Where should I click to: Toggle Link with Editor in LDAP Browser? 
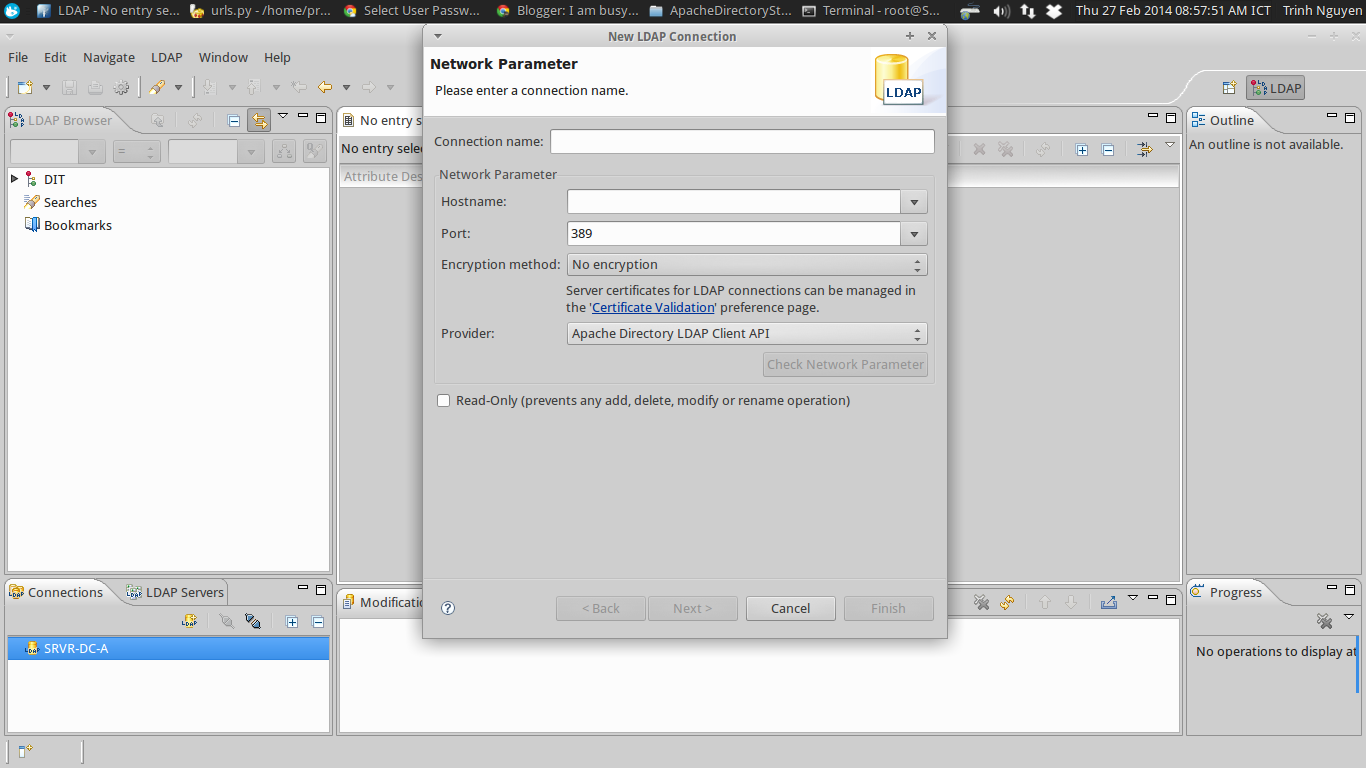point(258,120)
